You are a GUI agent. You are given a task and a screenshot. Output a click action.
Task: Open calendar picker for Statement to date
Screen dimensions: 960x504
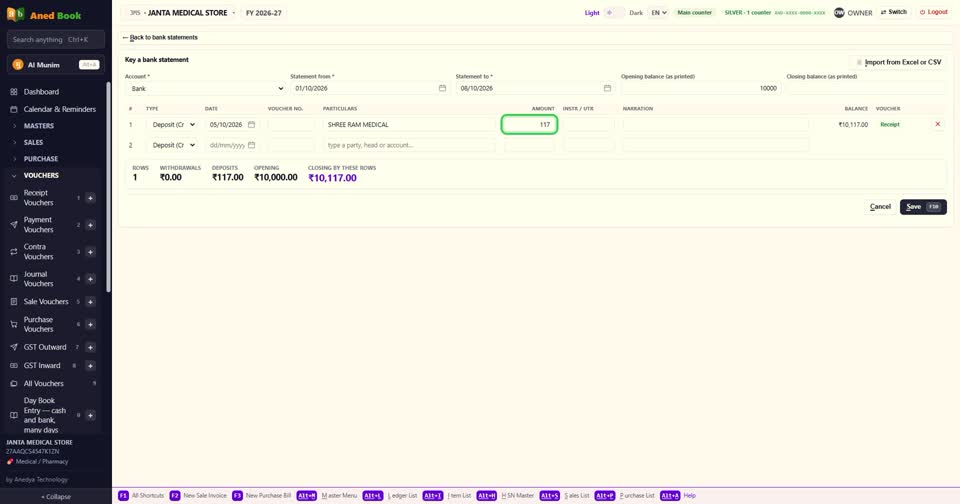pyautogui.click(x=607, y=88)
